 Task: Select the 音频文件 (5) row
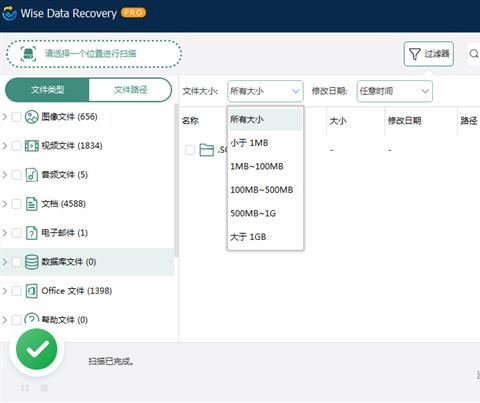(x=87, y=175)
